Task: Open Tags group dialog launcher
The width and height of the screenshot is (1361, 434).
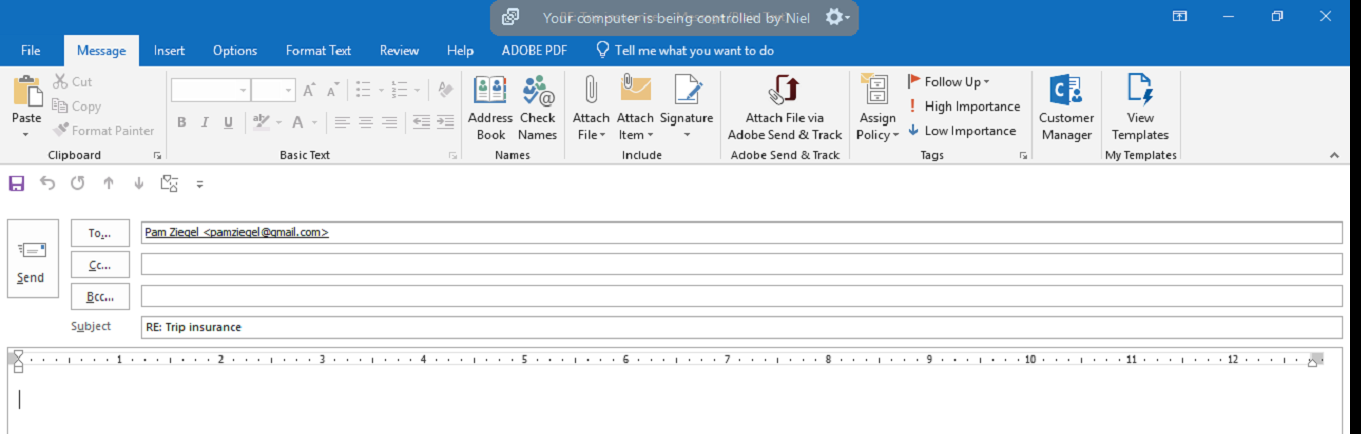Action: 1023,156
